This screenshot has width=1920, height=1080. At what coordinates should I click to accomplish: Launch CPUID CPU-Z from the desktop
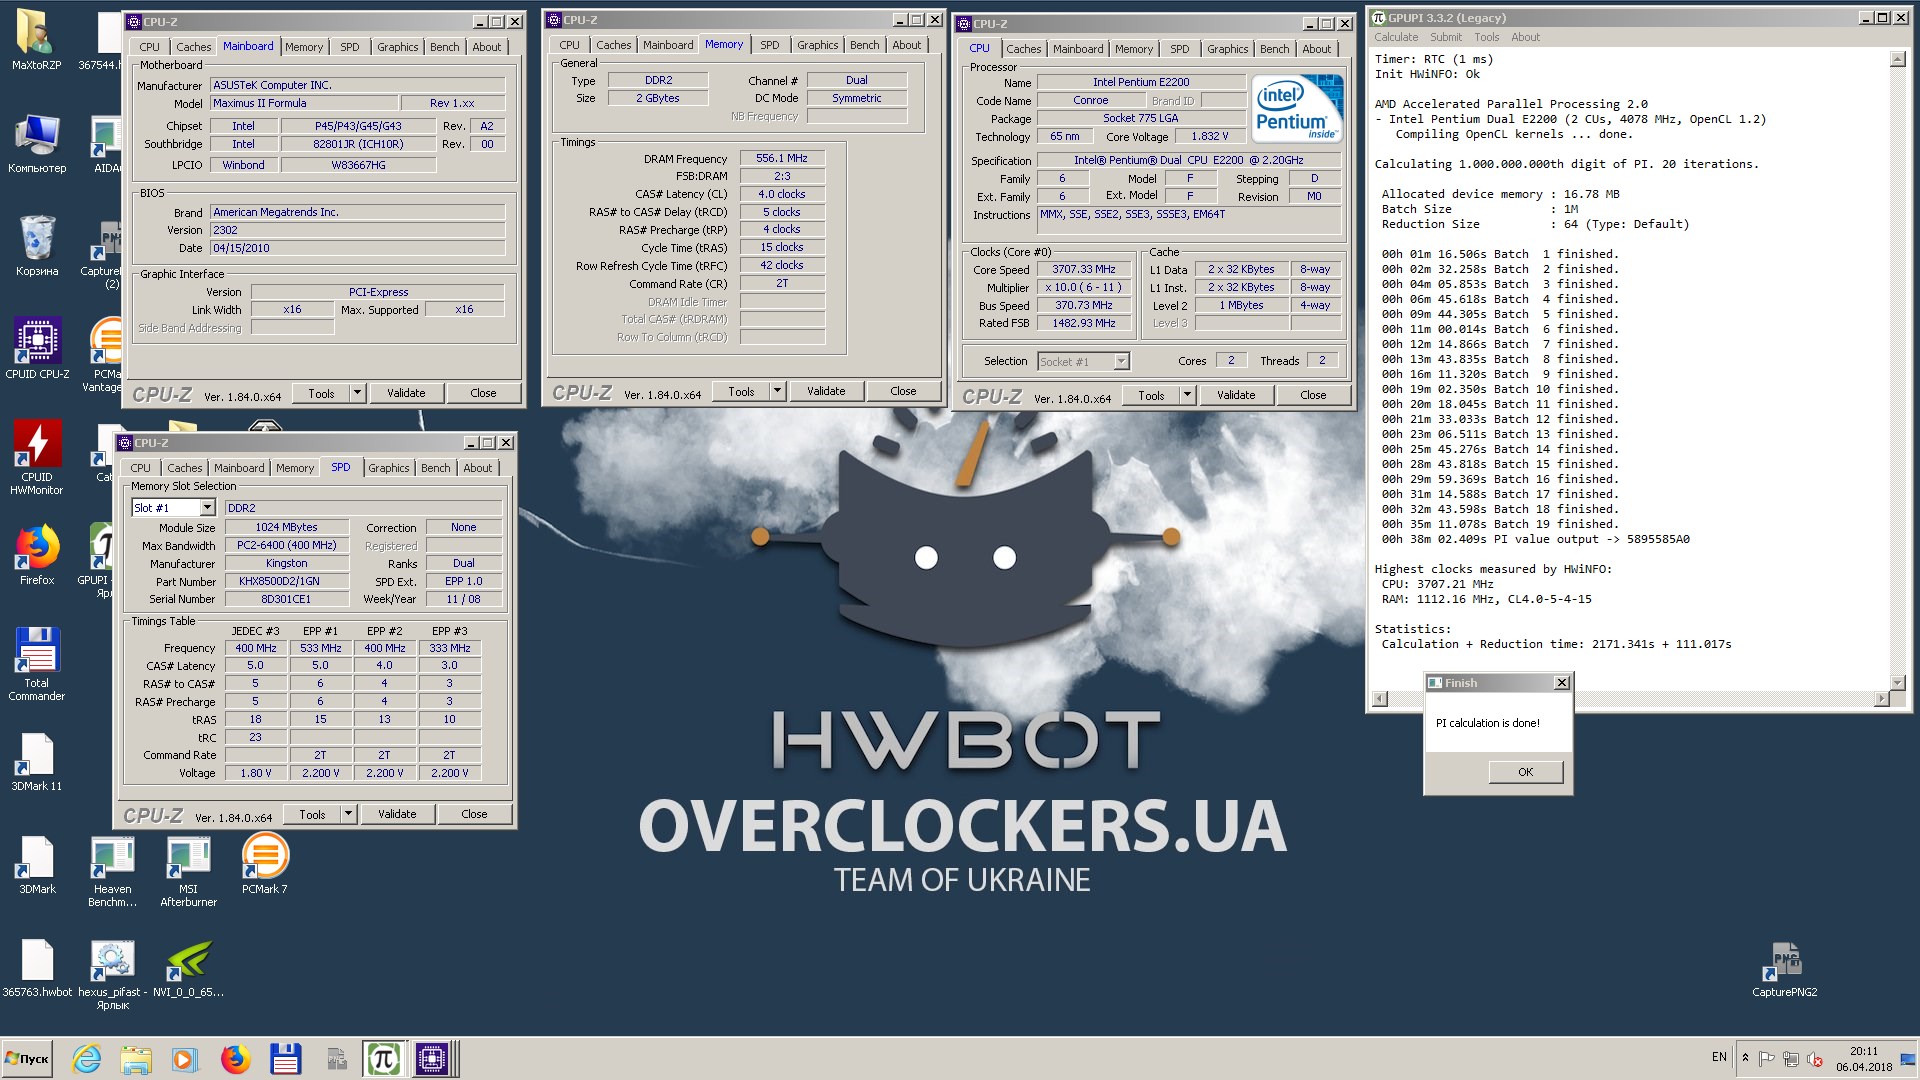pos(37,349)
